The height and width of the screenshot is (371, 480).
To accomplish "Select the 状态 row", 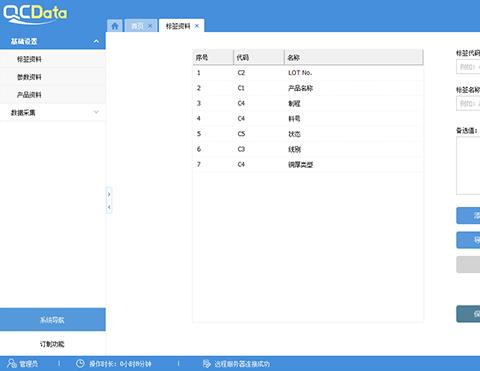I will (x=308, y=134).
